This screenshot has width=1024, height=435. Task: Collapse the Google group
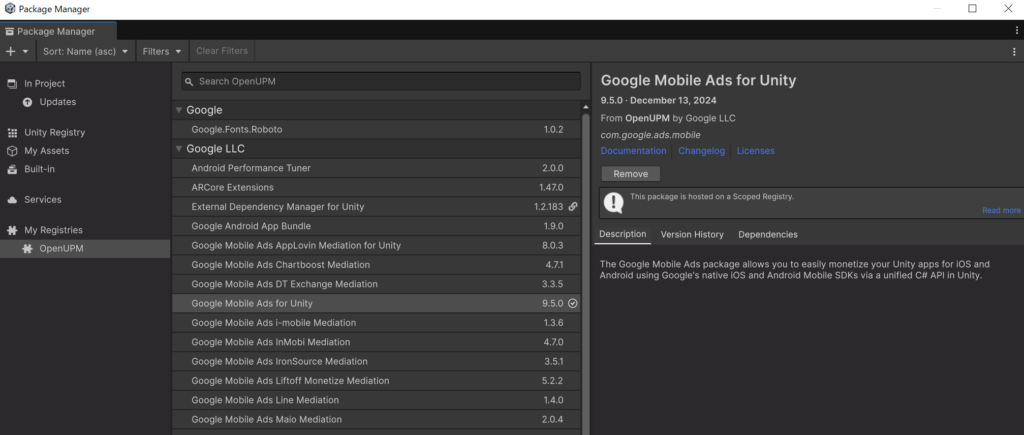click(x=179, y=110)
